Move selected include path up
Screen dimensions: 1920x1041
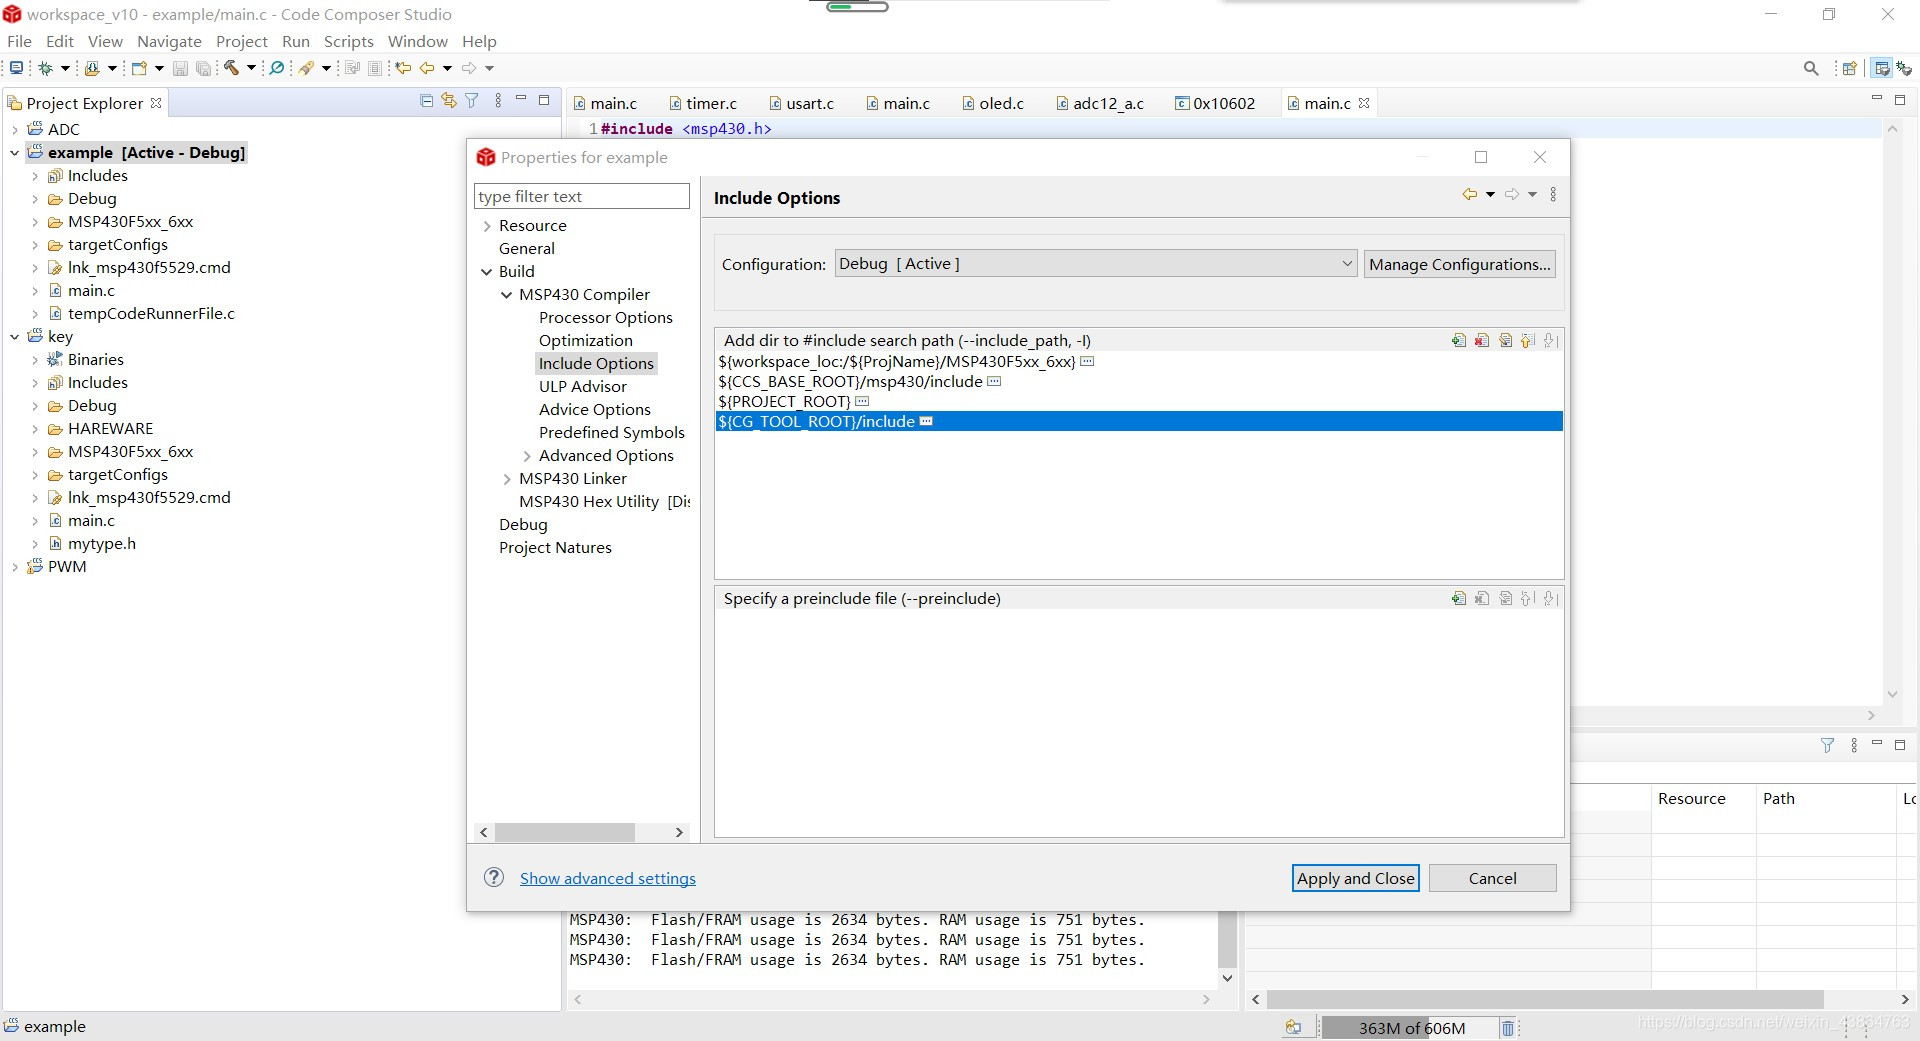pos(1527,341)
